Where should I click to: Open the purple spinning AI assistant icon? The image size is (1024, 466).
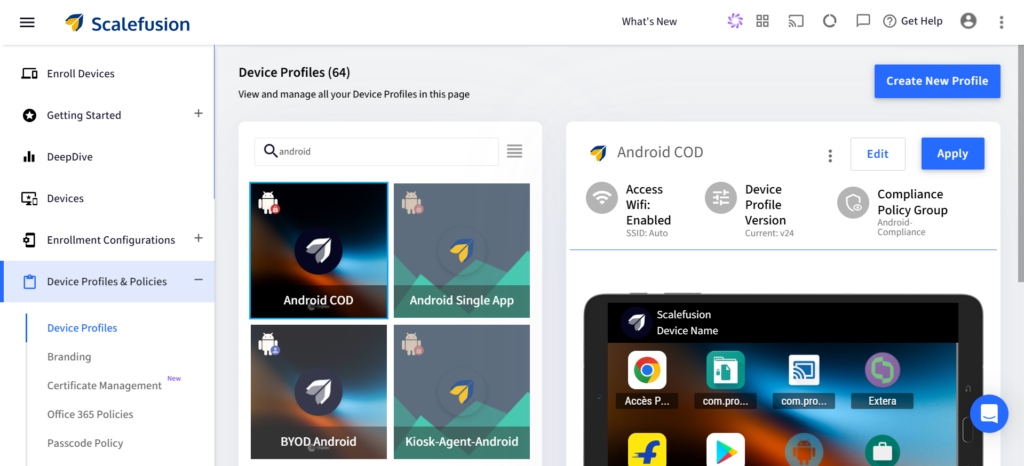tap(735, 22)
